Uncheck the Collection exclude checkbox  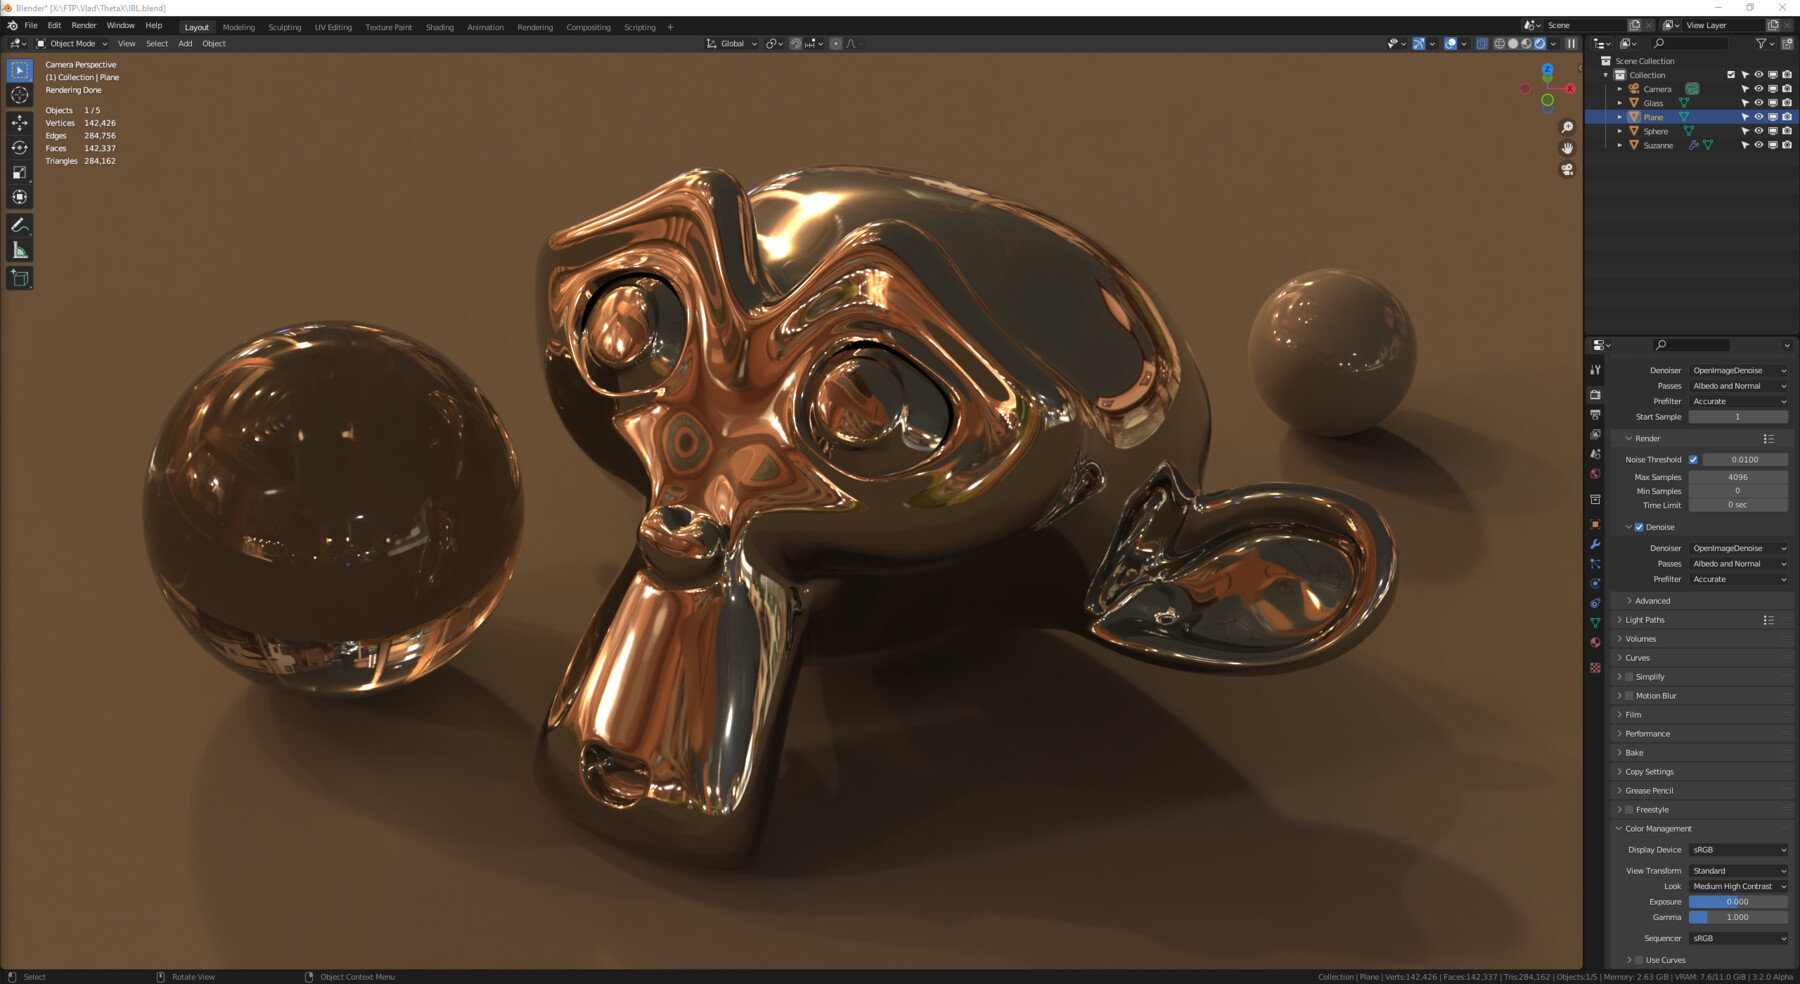click(1731, 75)
